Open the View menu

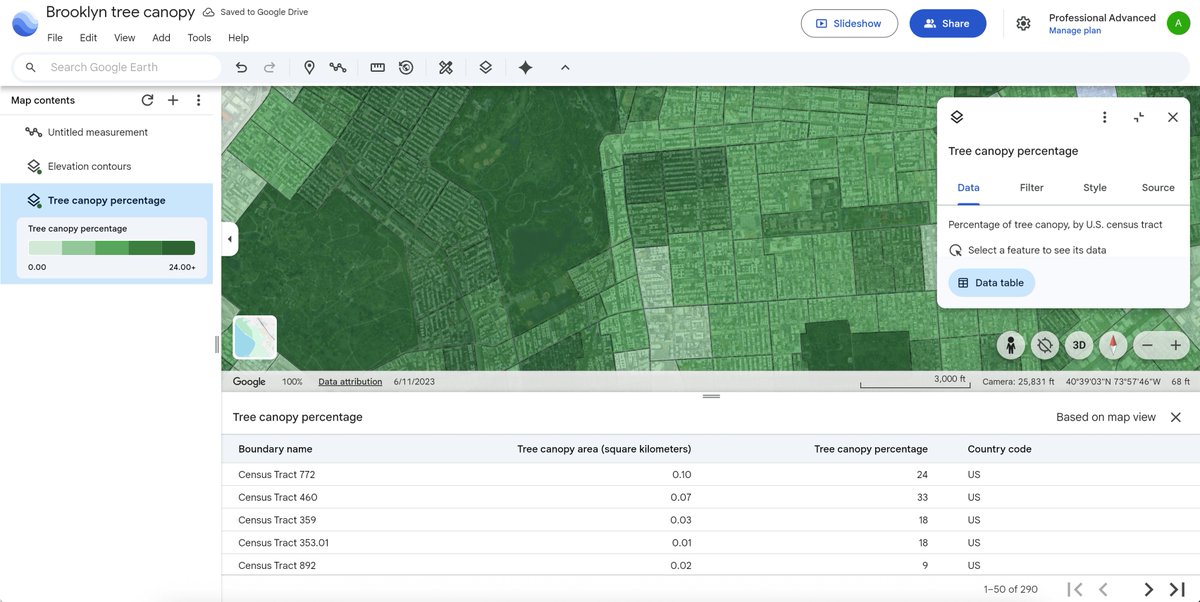coord(125,38)
